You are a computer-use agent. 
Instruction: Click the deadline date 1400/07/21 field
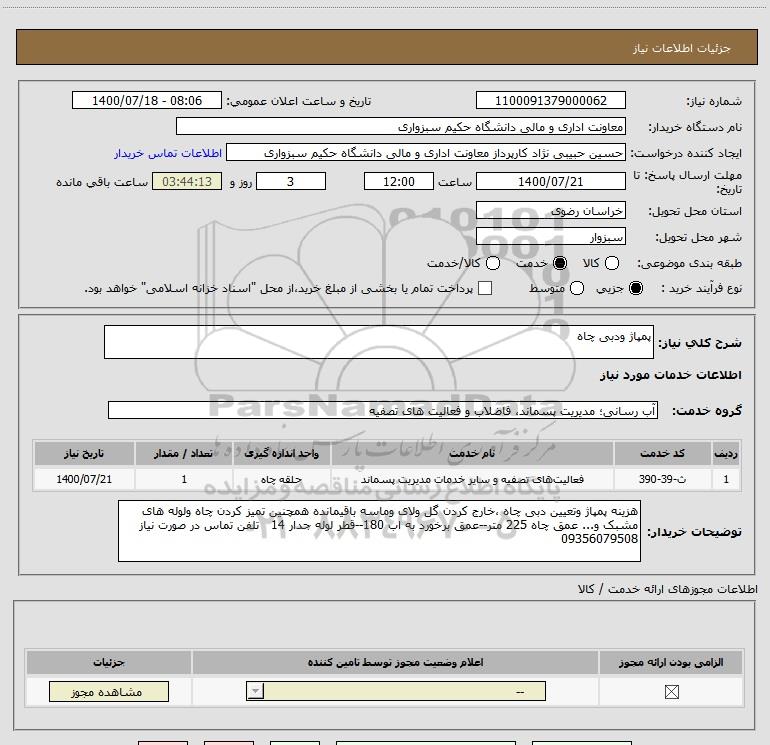pos(550,181)
